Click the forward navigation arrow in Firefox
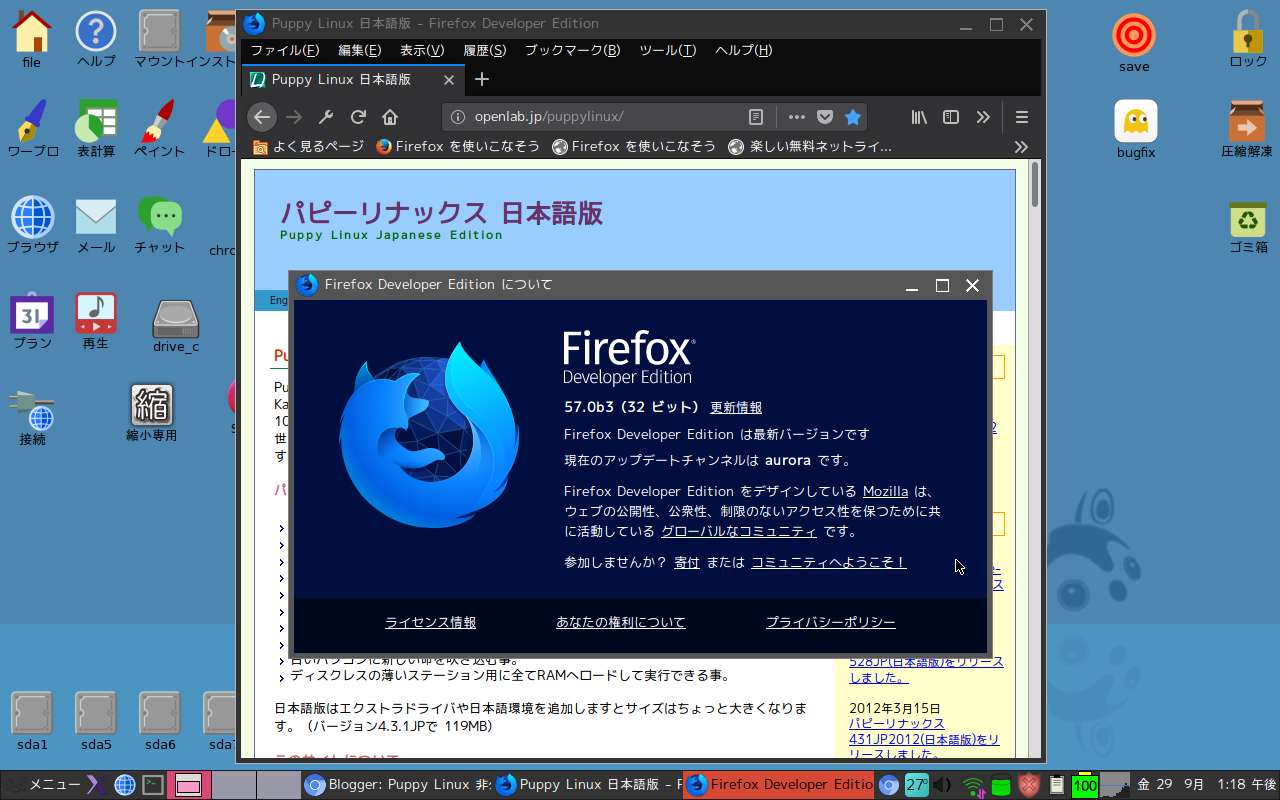 (294, 117)
